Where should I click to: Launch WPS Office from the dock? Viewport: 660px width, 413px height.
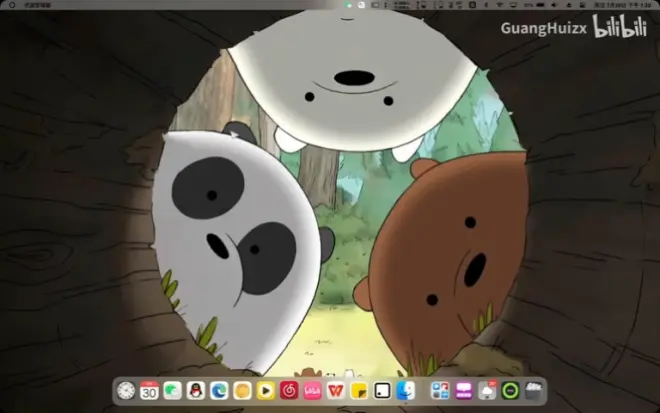(336, 390)
